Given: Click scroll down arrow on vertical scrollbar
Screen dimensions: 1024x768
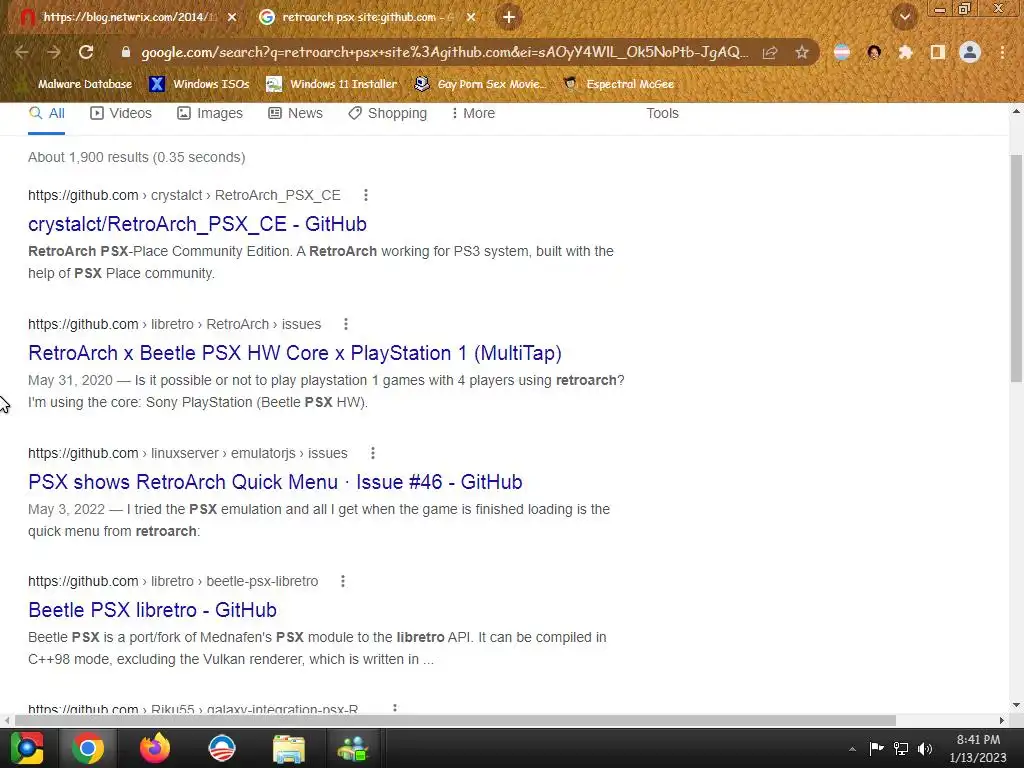Looking at the screenshot, I should tap(1016, 705).
